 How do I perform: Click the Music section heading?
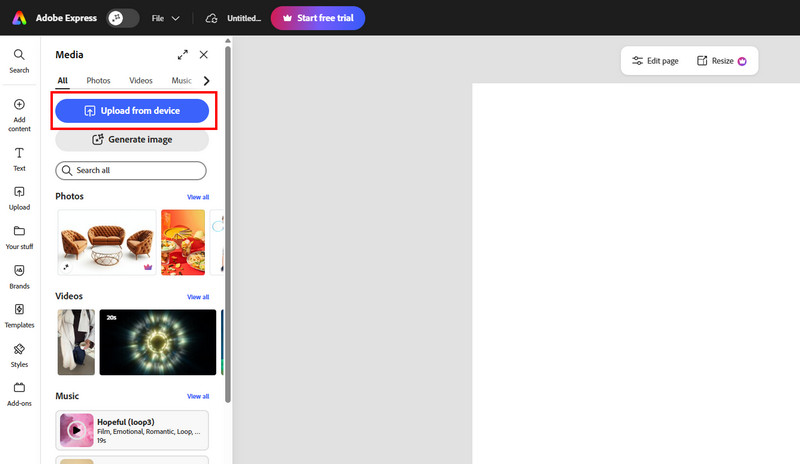click(67, 396)
